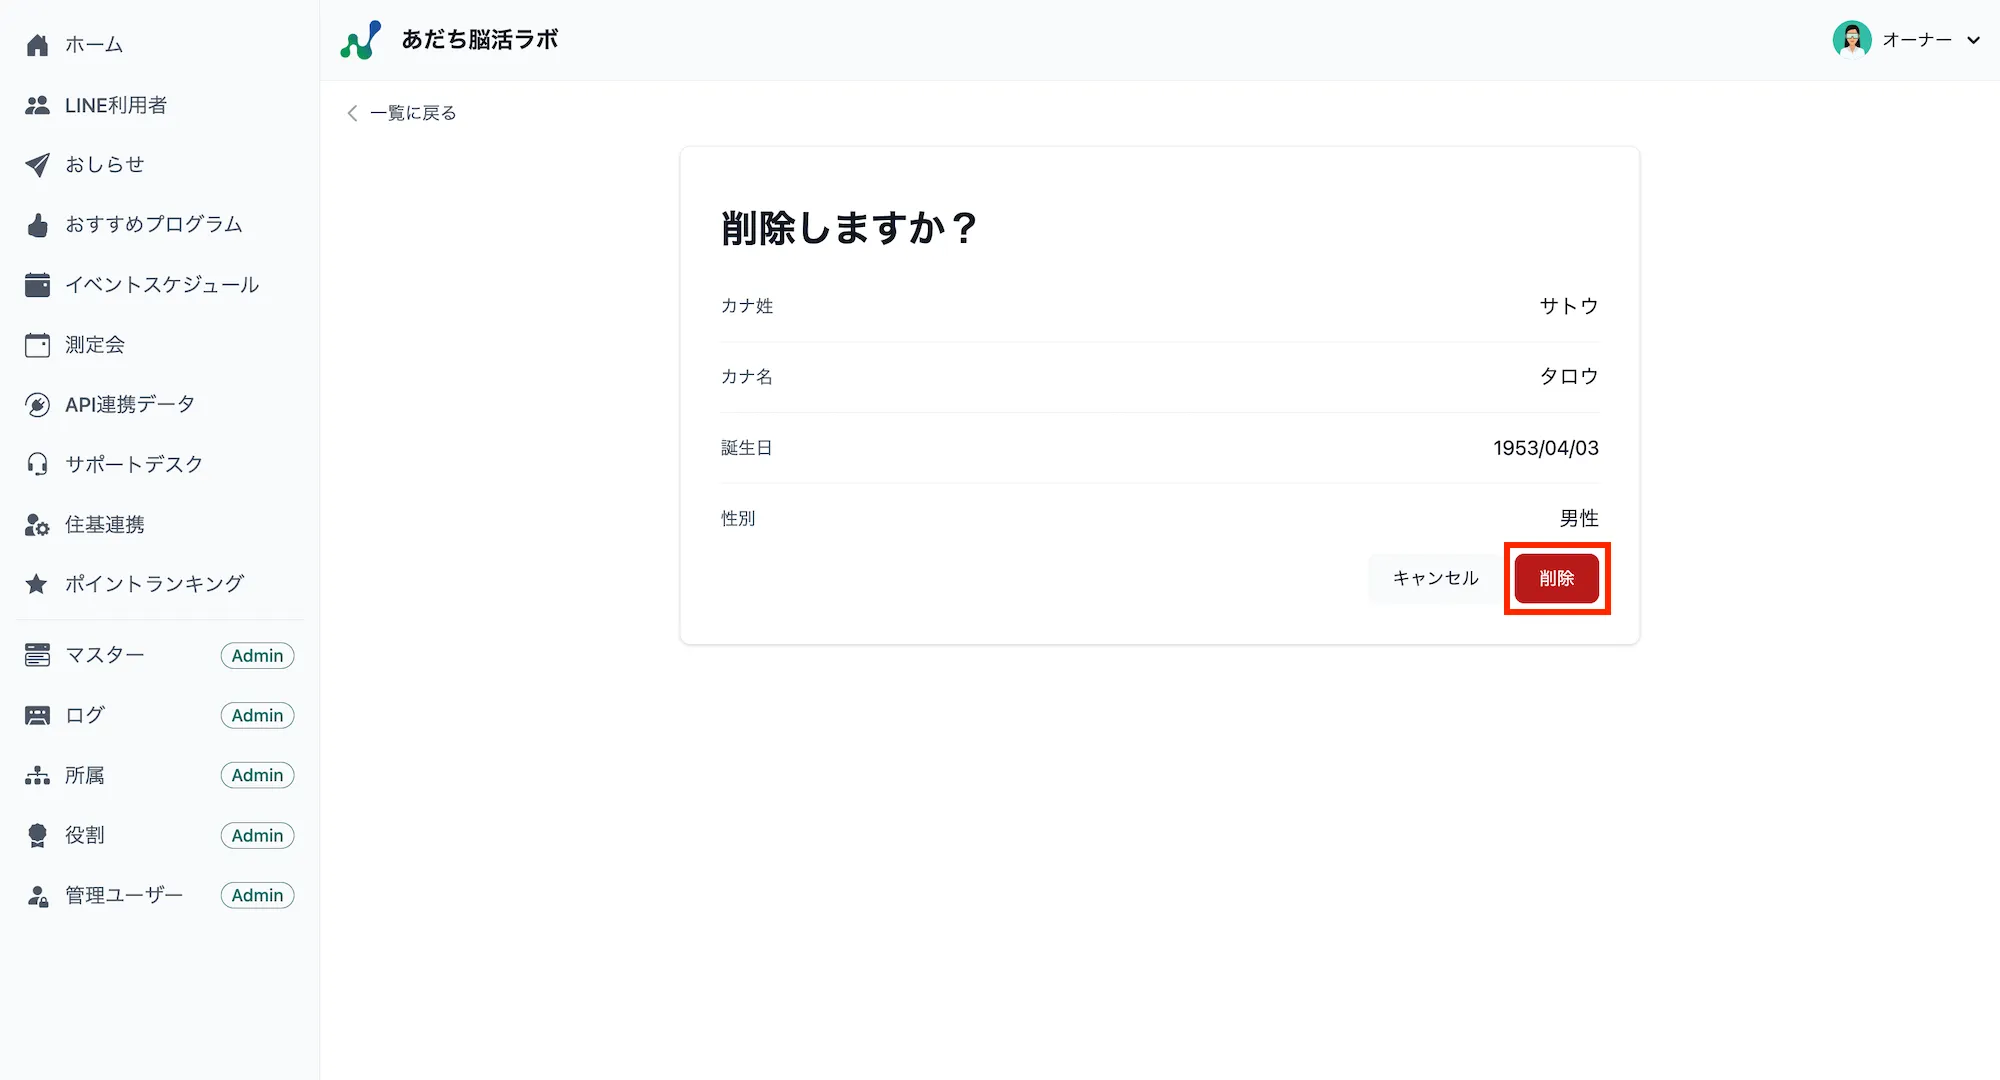
Task: Follow the 一覧に戻る link
Action: (x=412, y=113)
